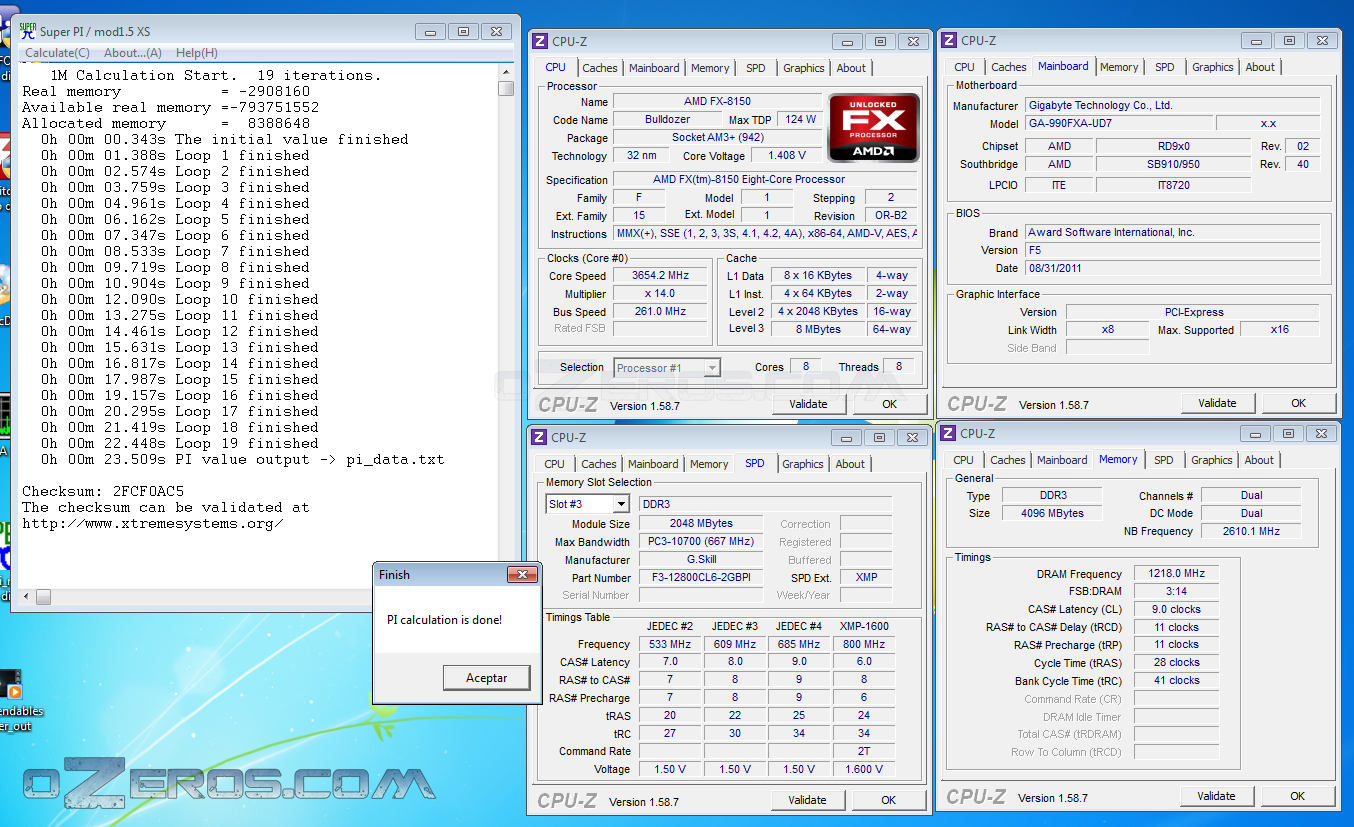Click the AMD FX-8150 Name field
The image size is (1354, 827).
(x=717, y=101)
